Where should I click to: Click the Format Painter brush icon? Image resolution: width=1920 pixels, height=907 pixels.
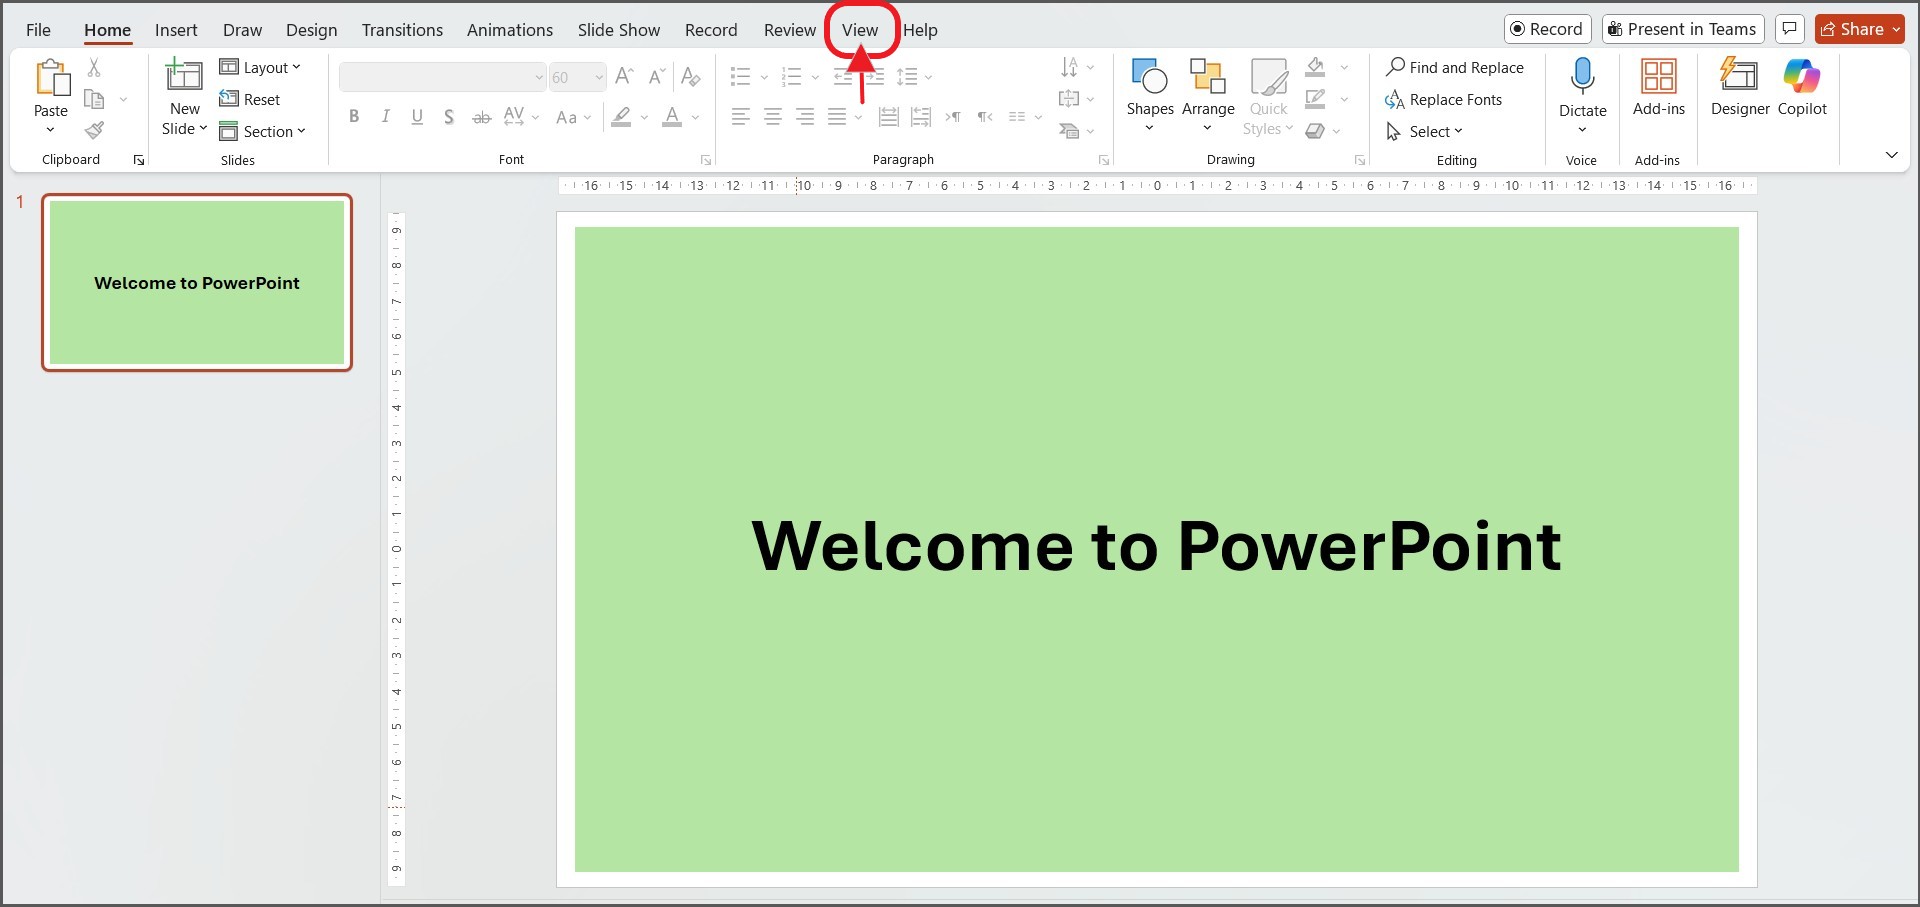[x=94, y=131]
